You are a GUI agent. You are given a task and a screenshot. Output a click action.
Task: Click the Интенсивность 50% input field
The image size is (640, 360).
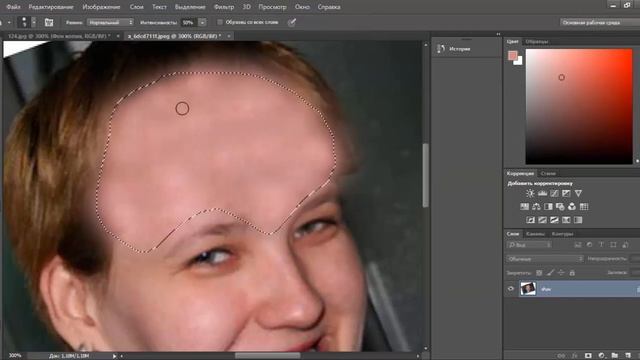point(189,22)
